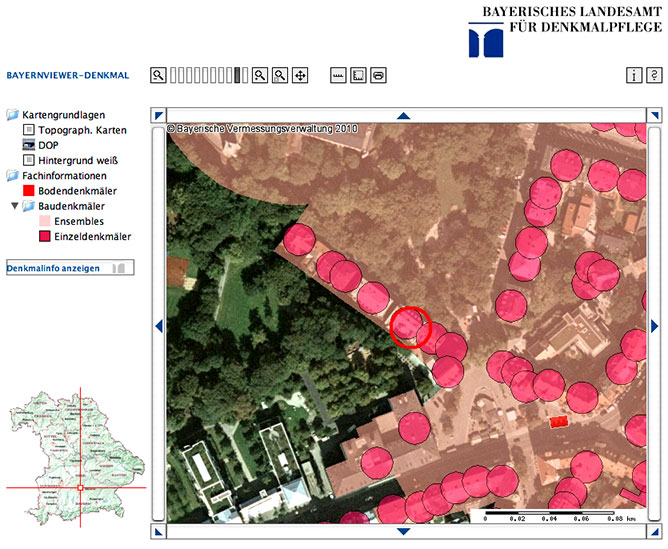The width and height of the screenshot is (668, 549).
Task: Select the distance measuring ruler tool
Action: click(x=338, y=75)
